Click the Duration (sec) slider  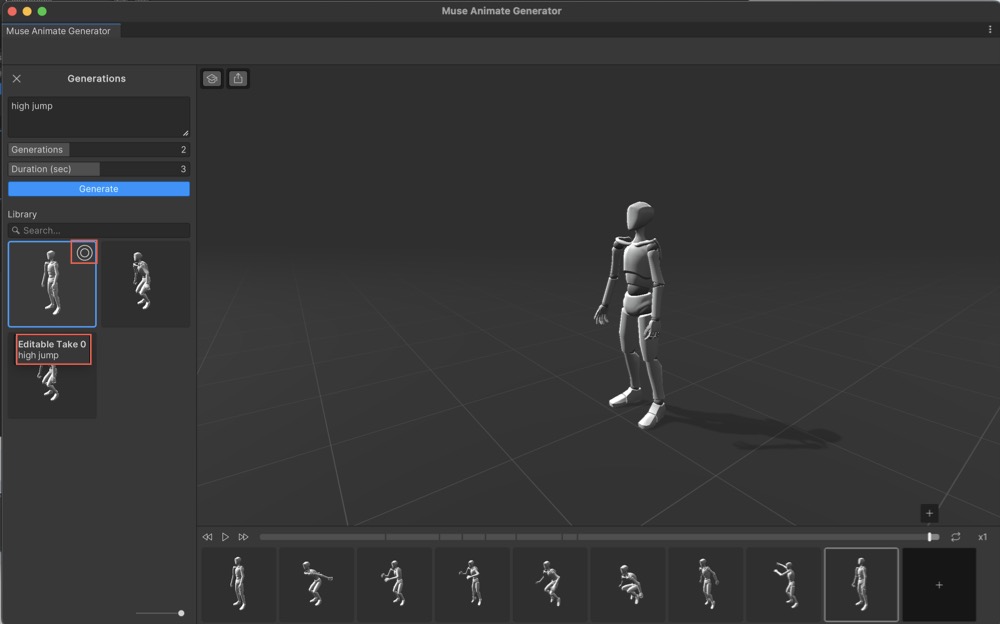[98, 169]
